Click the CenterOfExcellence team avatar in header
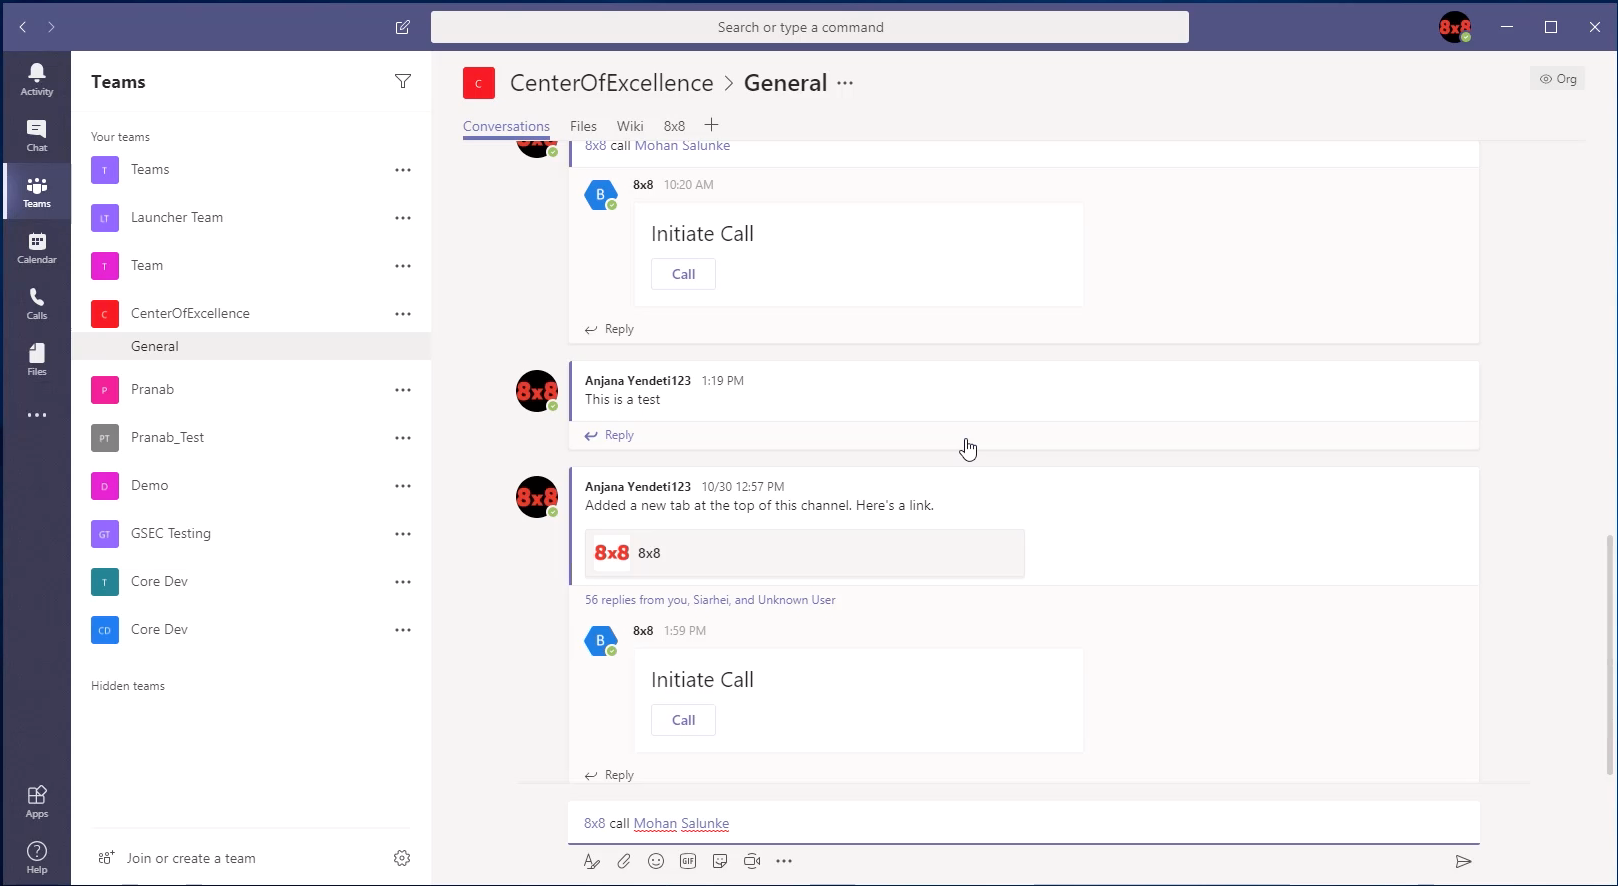 [479, 83]
